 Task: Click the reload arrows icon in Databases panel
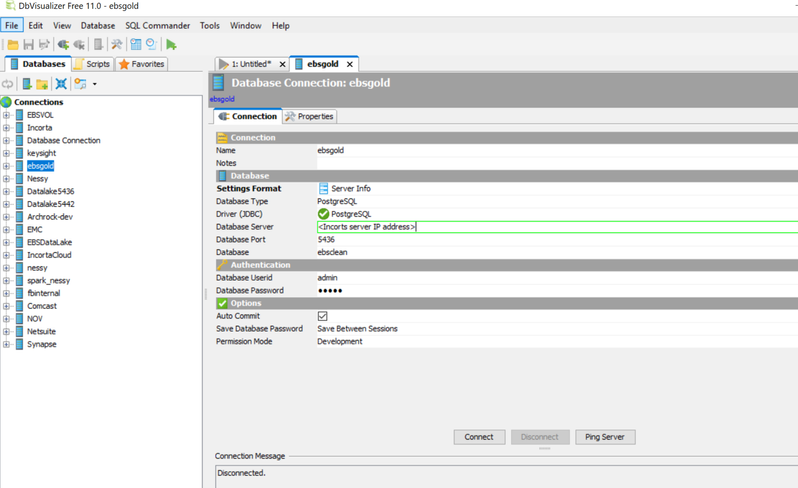[8, 84]
